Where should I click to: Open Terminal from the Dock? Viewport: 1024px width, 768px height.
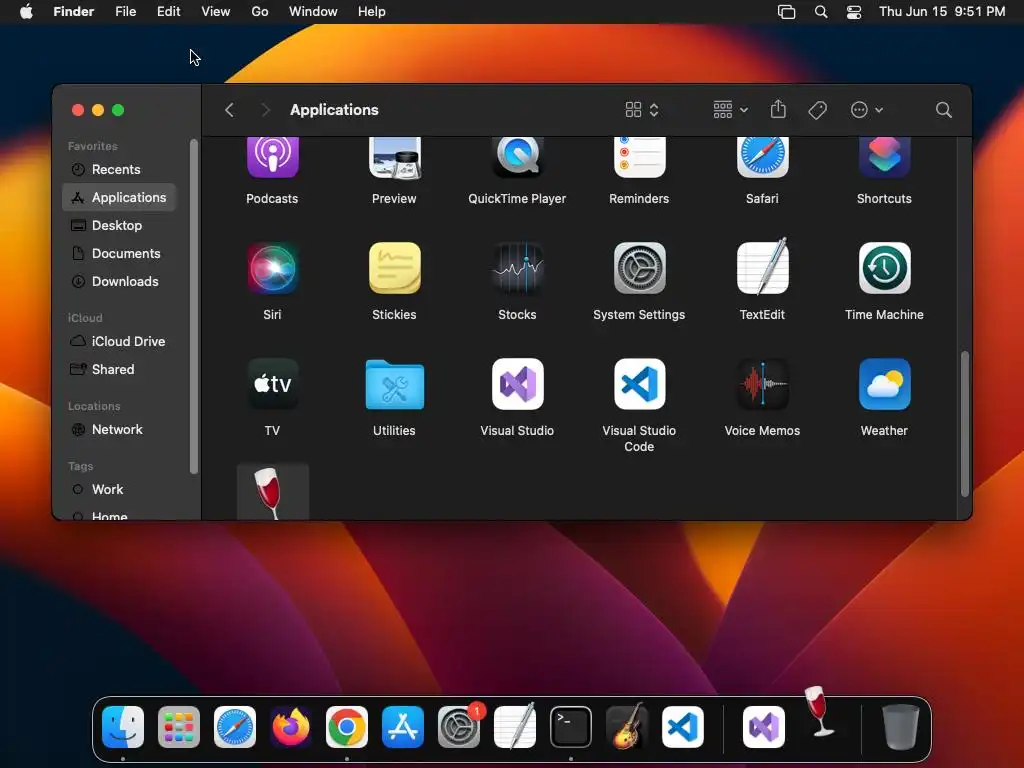coord(571,727)
